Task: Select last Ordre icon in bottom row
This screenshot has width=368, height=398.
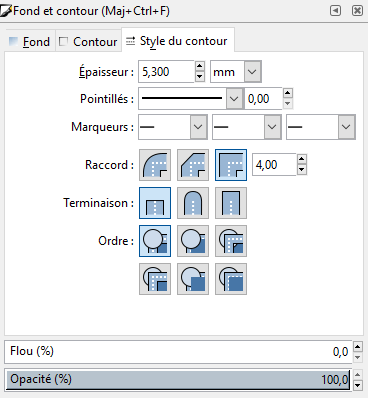Action: point(231,279)
